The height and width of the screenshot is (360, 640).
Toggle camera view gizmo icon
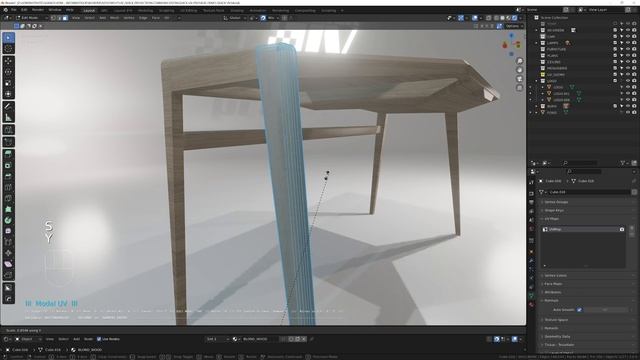[x=520, y=79]
